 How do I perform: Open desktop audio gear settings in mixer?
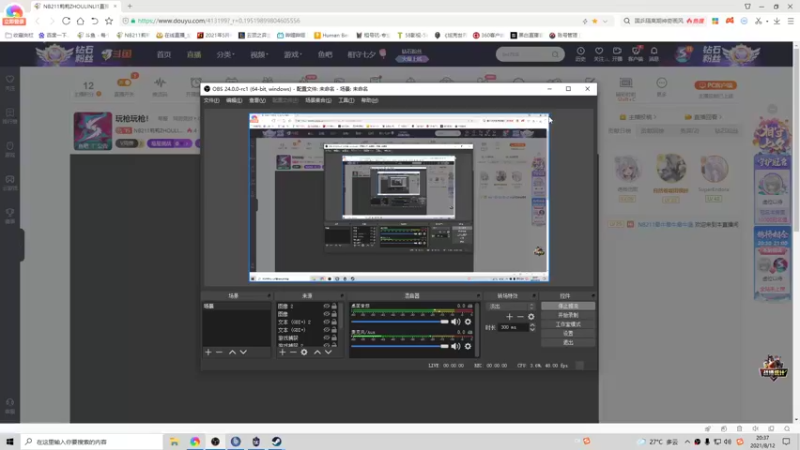[x=468, y=321]
